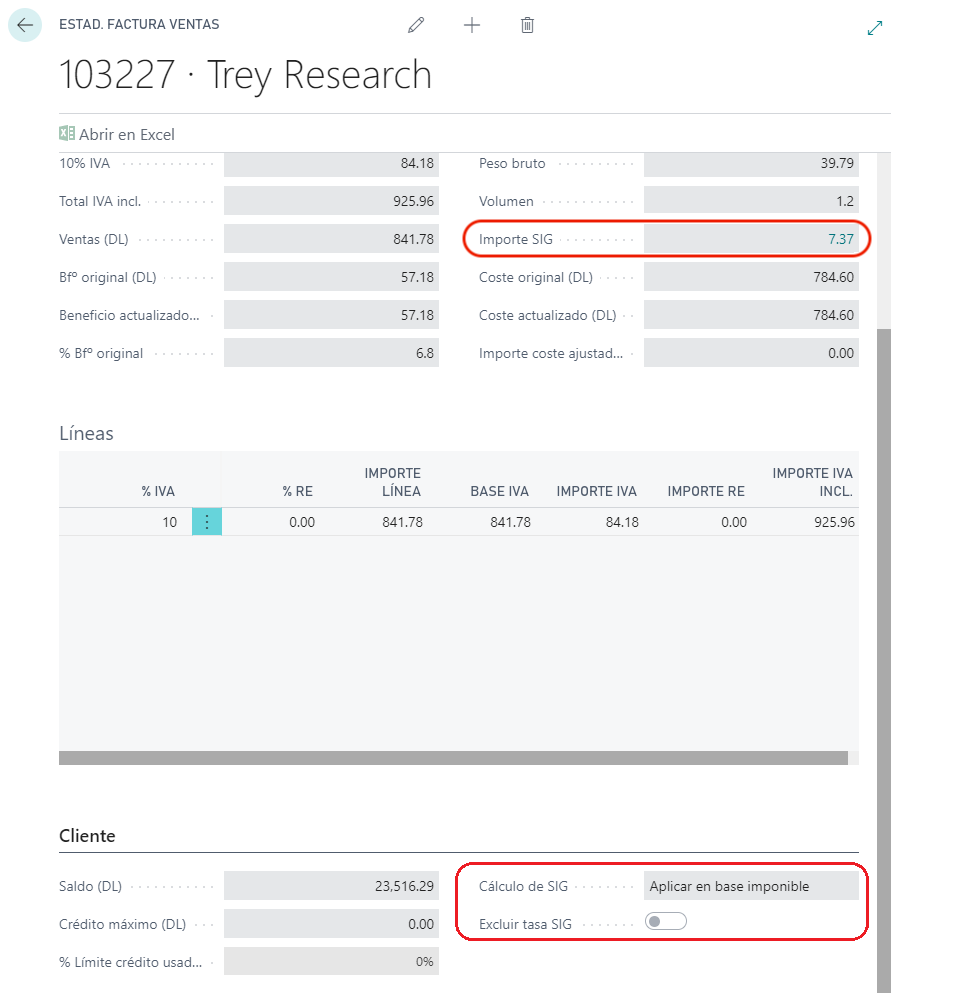Click the horizontal scrollbar under Líneas
Screen dimensions: 959x993
pos(453,758)
